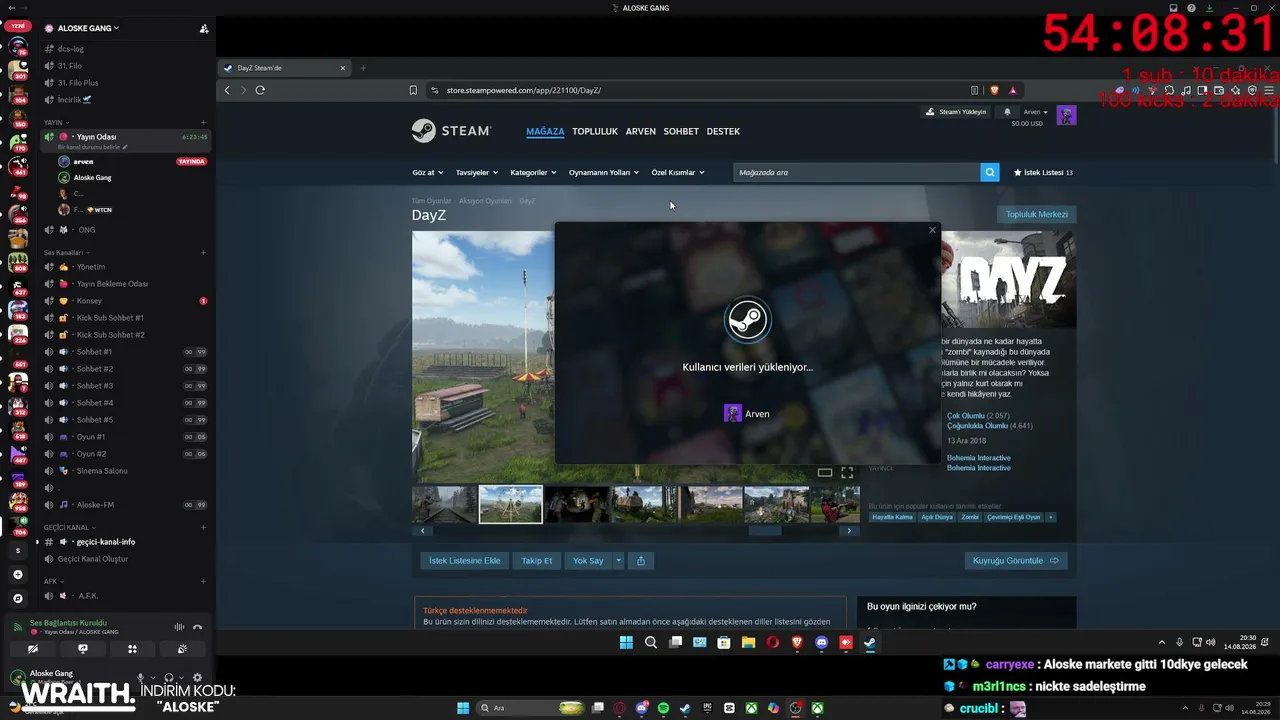Expand the Göz at dropdown in Steam
The width and height of the screenshot is (1280, 720).
(x=427, y=172)
